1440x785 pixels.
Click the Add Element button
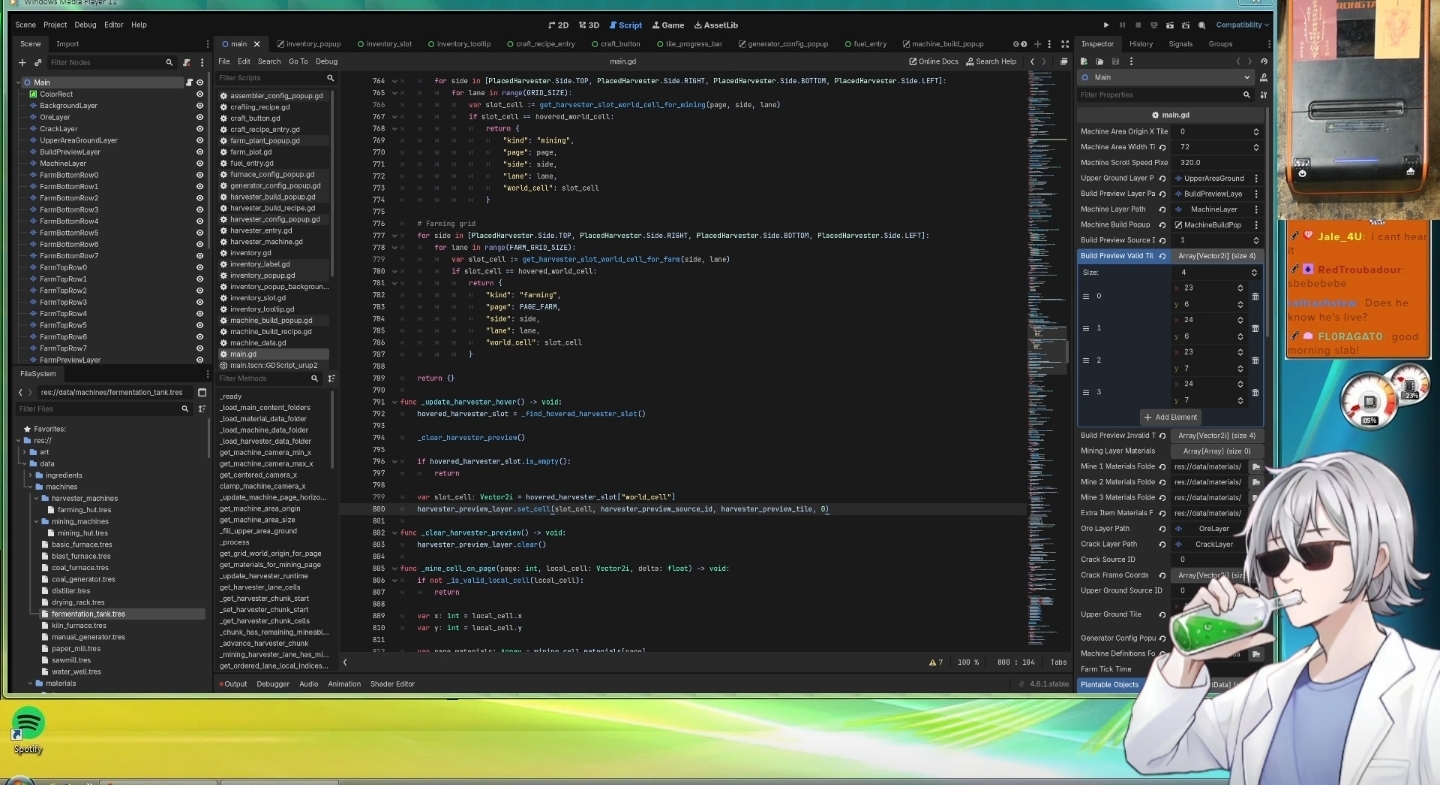1170,417
